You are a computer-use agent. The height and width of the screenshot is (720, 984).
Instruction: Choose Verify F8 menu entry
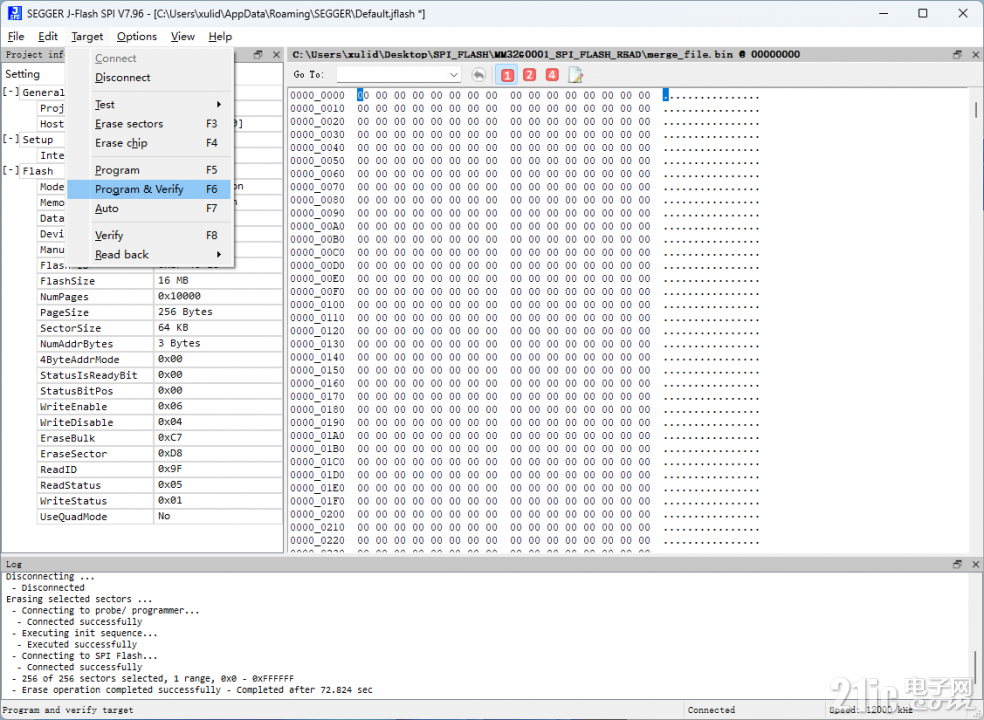(150, 235)
